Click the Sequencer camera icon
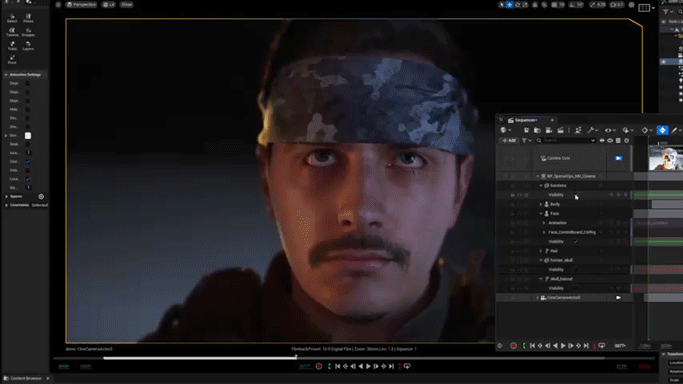 (x=549, y=130)
